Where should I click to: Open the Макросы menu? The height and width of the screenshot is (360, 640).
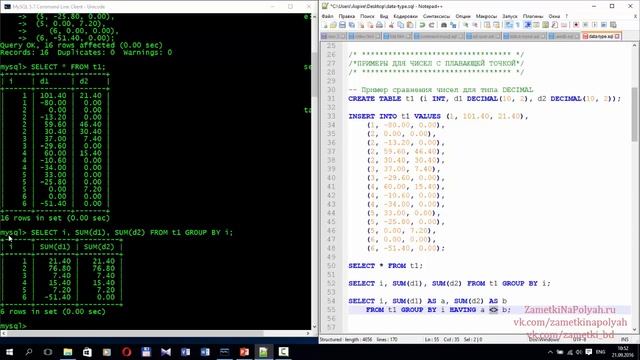pos(486,16)
